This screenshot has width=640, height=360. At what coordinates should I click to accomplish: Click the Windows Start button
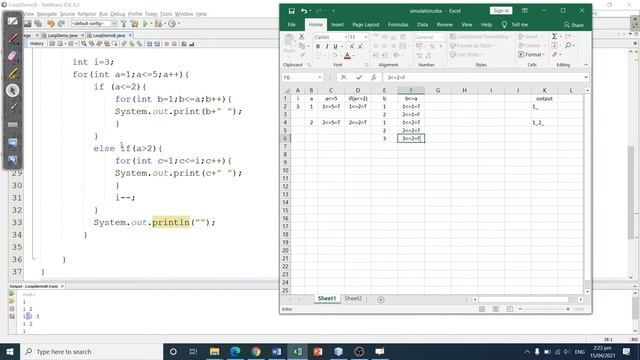coord(10,351)
